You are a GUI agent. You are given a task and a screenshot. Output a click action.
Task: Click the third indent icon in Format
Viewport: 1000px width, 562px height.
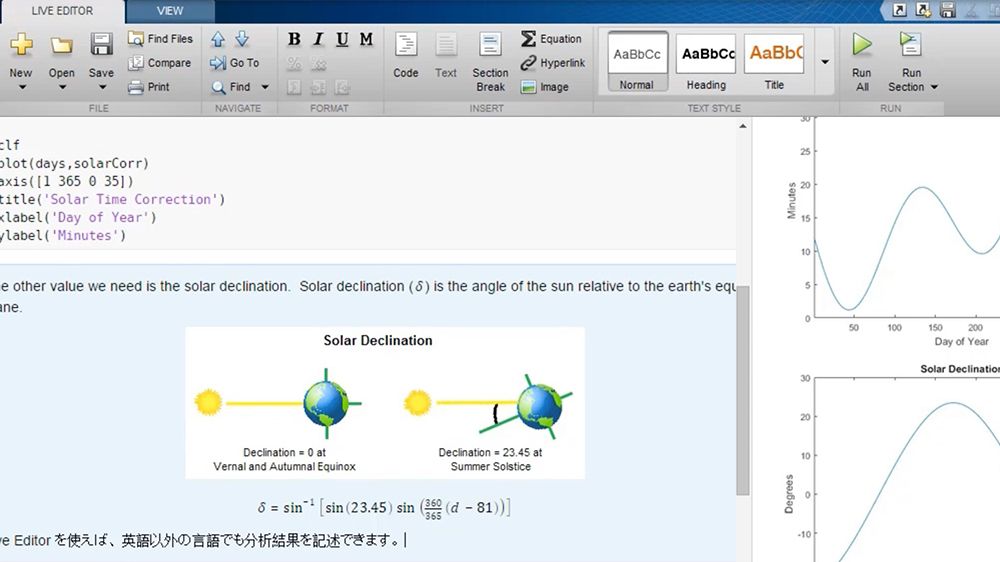coord(342,87)
